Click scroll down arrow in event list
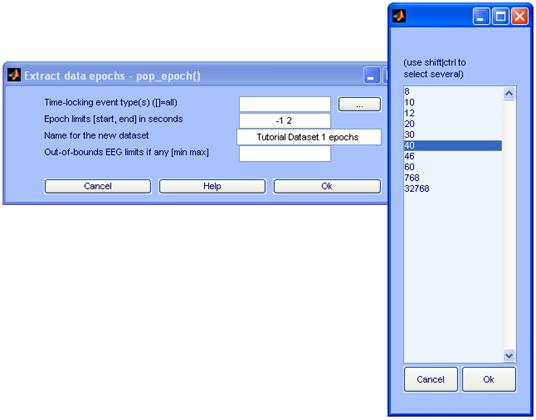536x420 pixels. 509,356
